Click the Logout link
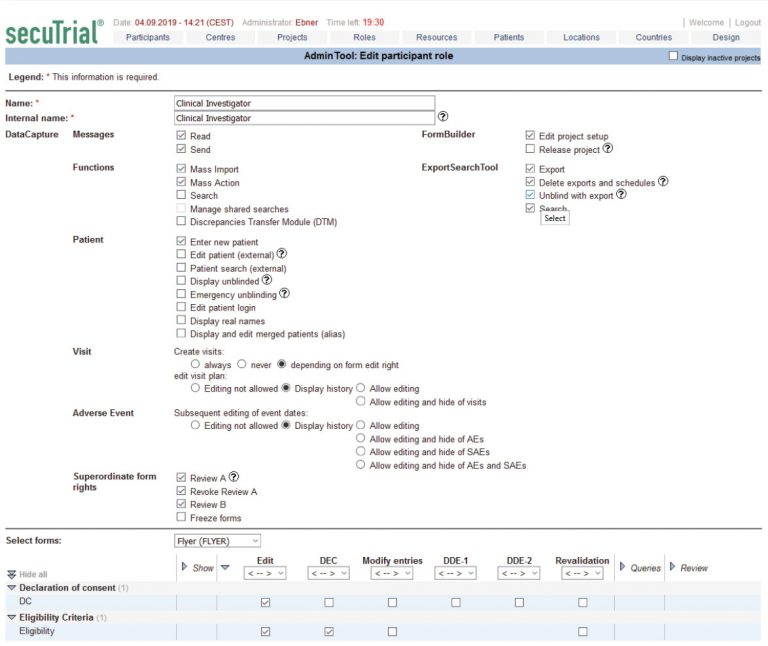Image resolution: width=768 pixels, height=646 pixels. pos(747,22)
